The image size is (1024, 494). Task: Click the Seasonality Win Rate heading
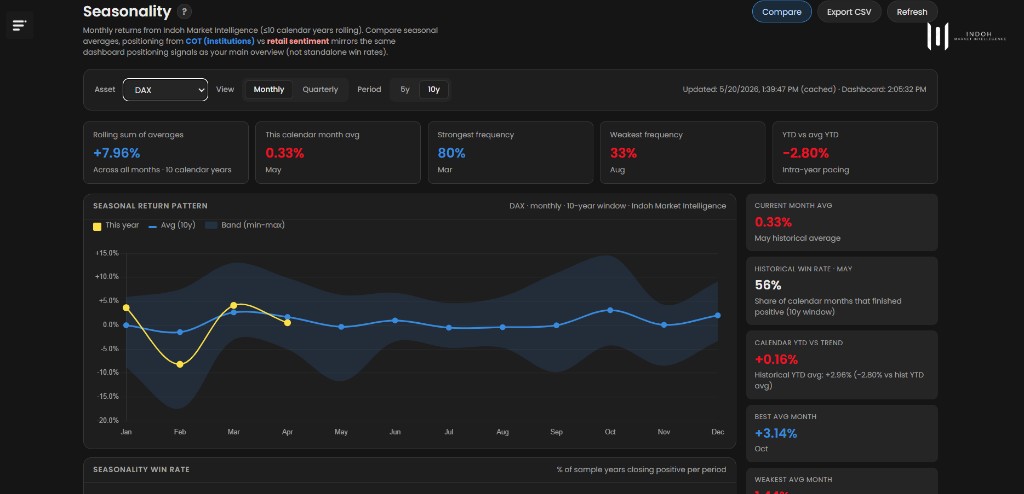pyautogui.click(x=141, y=470)
